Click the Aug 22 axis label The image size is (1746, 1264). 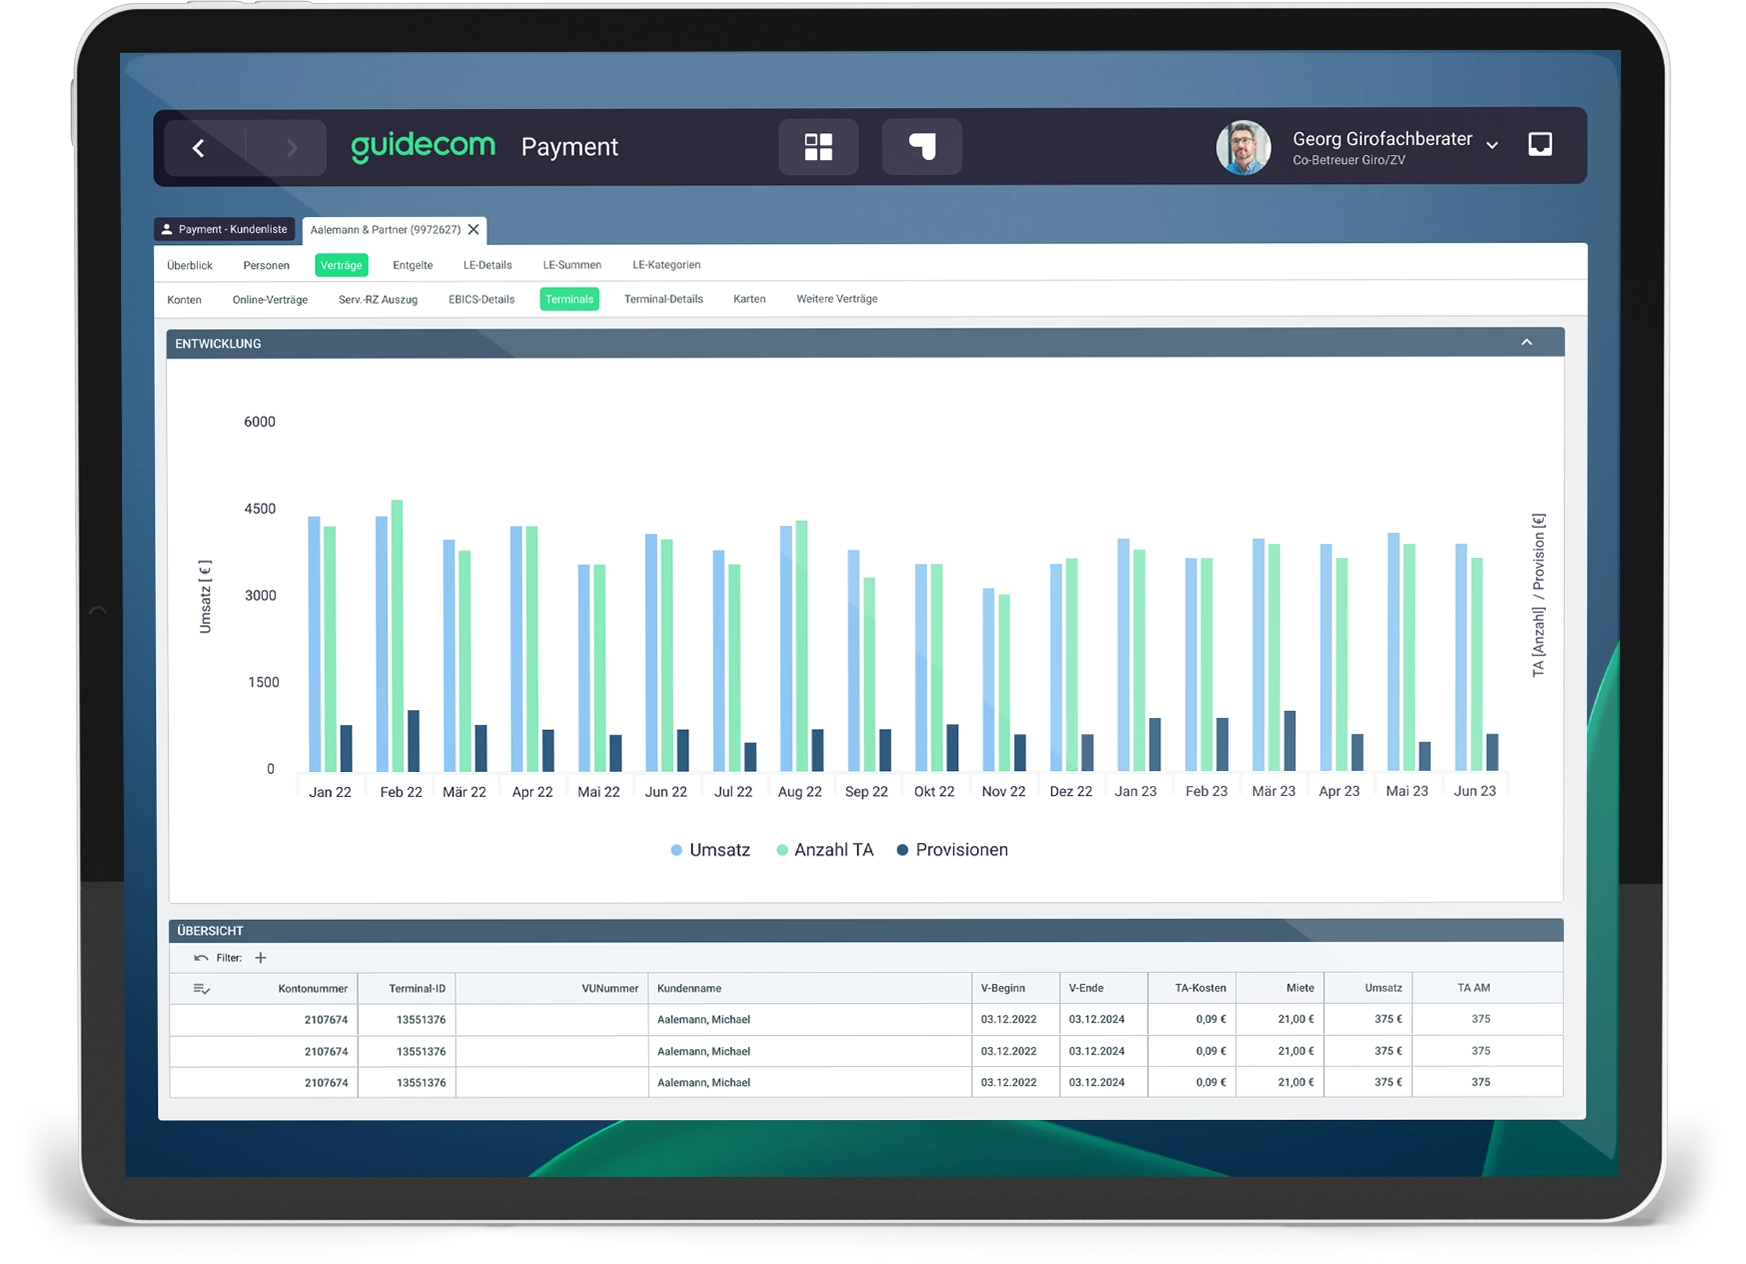(800, 792)
